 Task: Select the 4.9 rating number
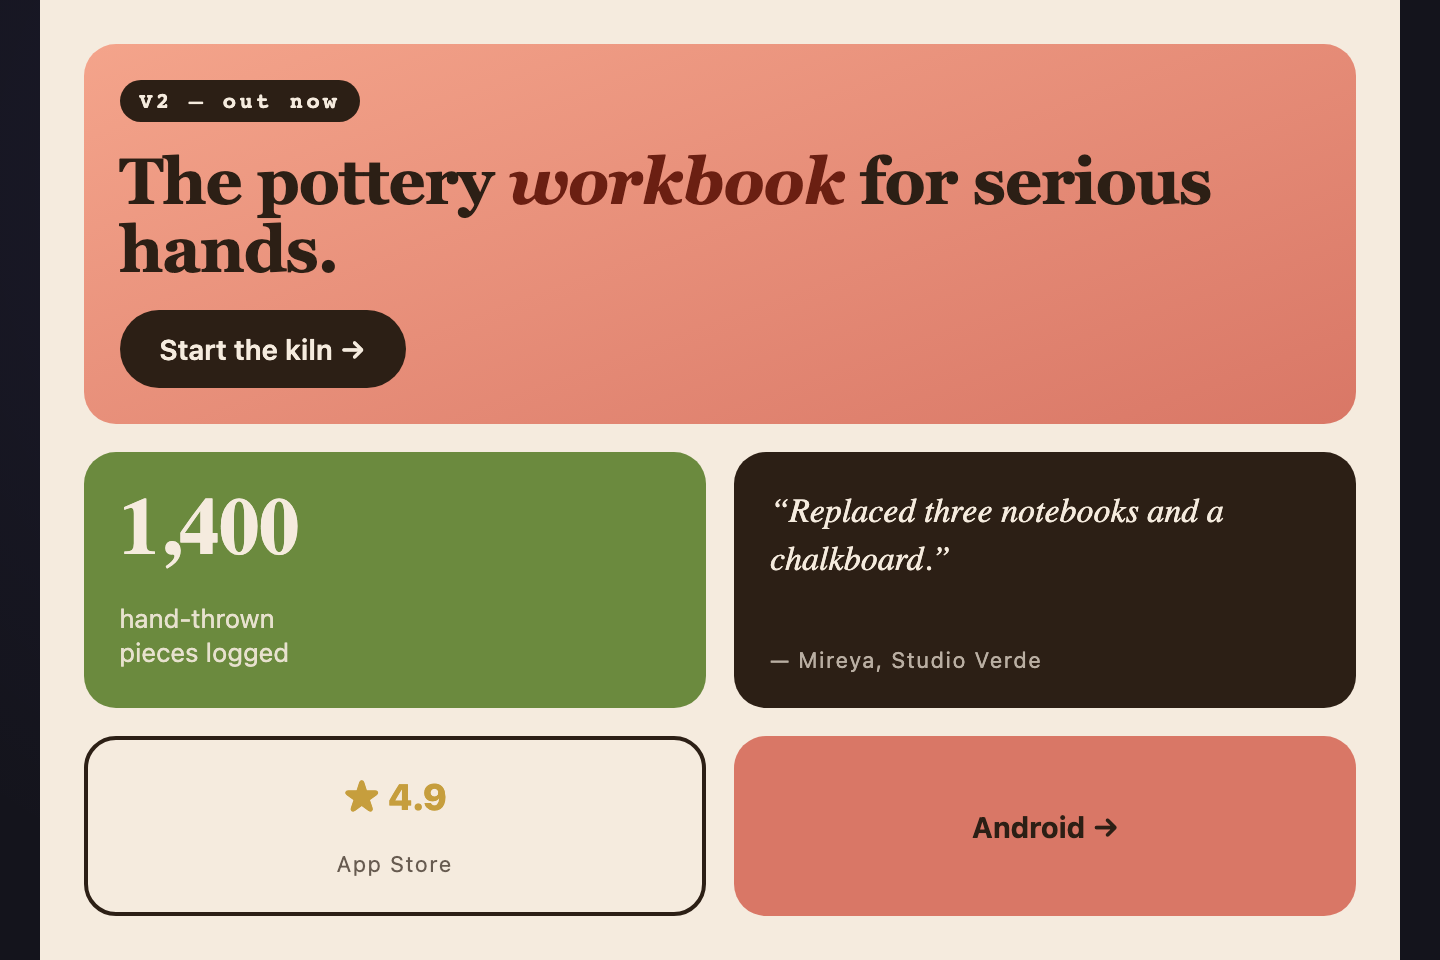[417, 797]
